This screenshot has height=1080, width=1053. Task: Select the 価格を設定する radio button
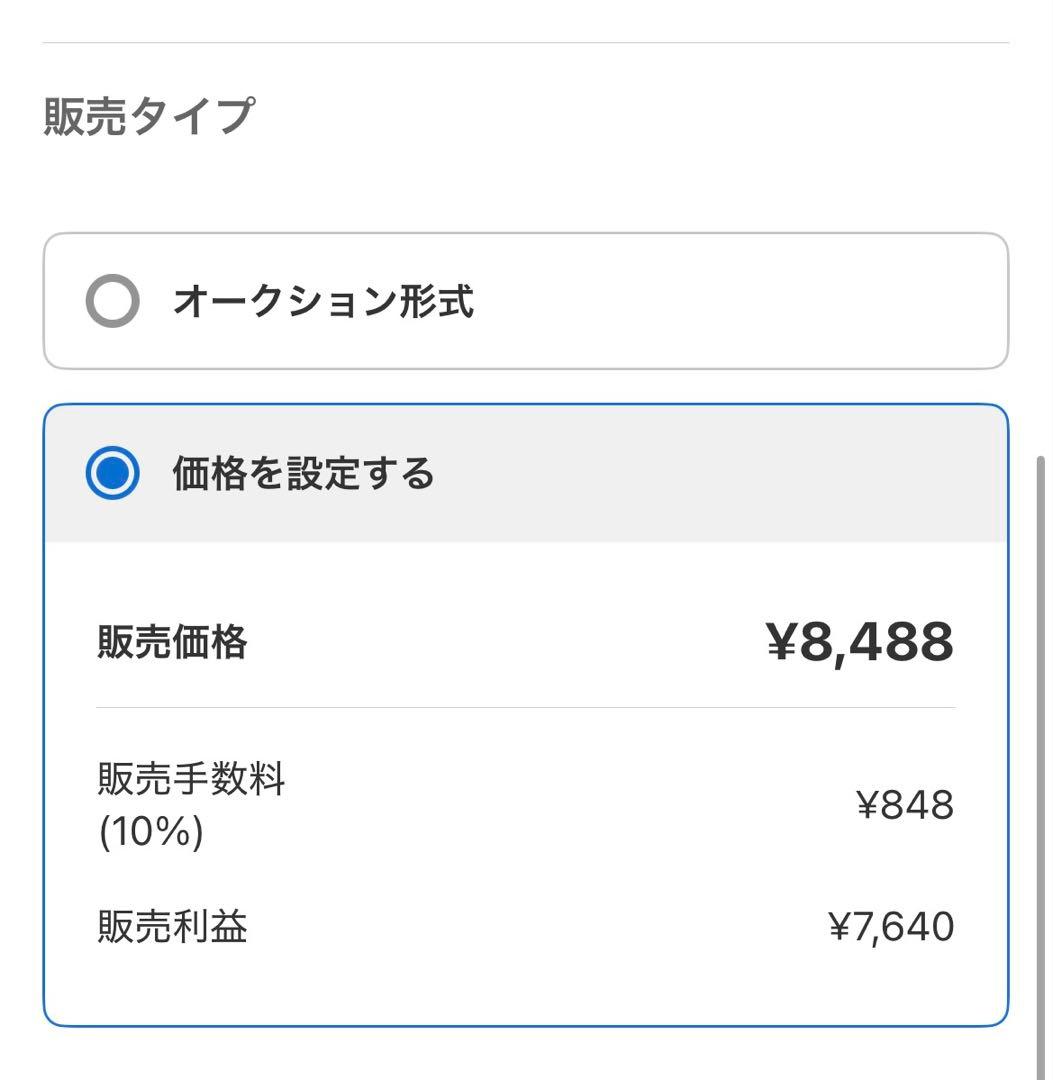(x=112, y=473)
